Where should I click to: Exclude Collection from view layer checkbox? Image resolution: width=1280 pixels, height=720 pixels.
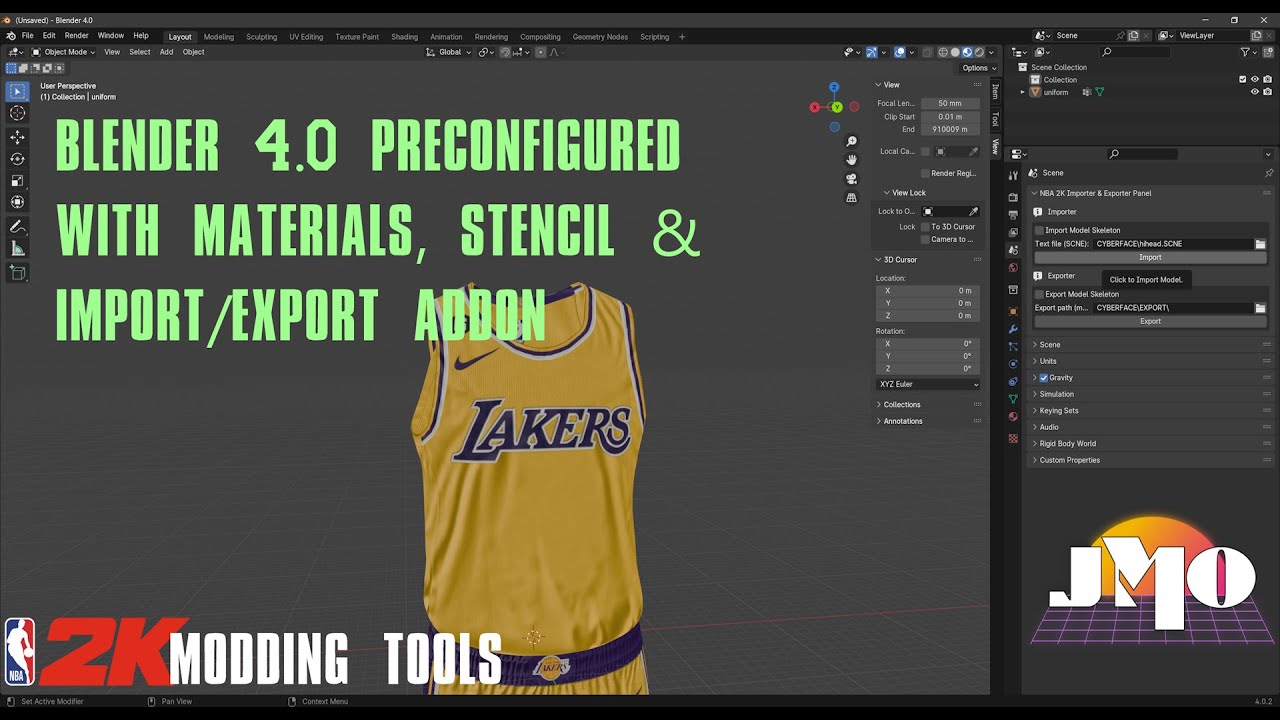[x=1242, y=79]
